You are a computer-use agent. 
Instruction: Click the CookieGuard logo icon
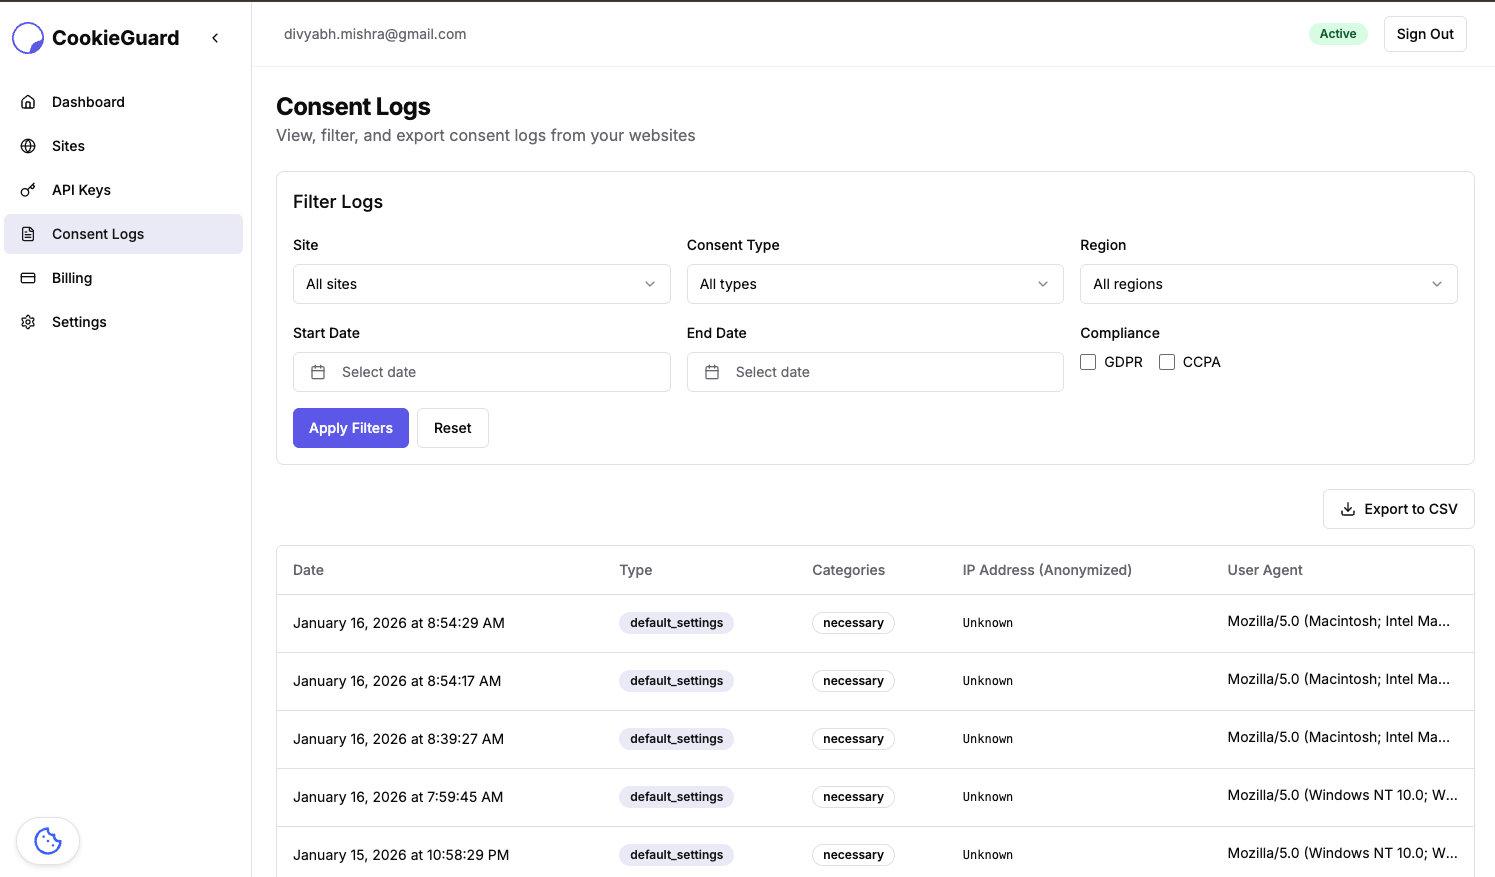(27, 37)
